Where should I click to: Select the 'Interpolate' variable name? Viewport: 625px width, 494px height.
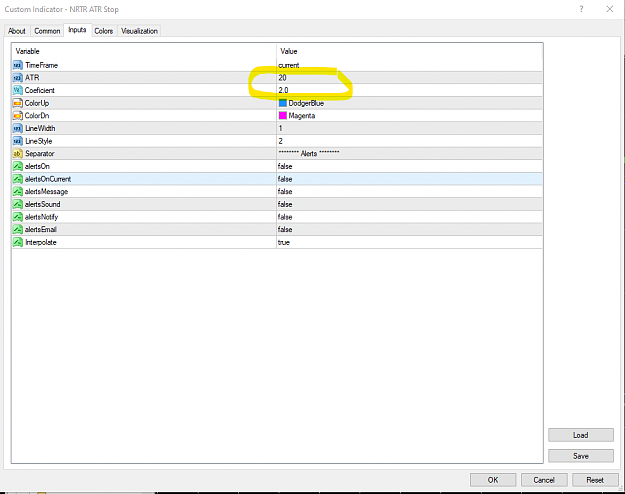click(41, 242)
